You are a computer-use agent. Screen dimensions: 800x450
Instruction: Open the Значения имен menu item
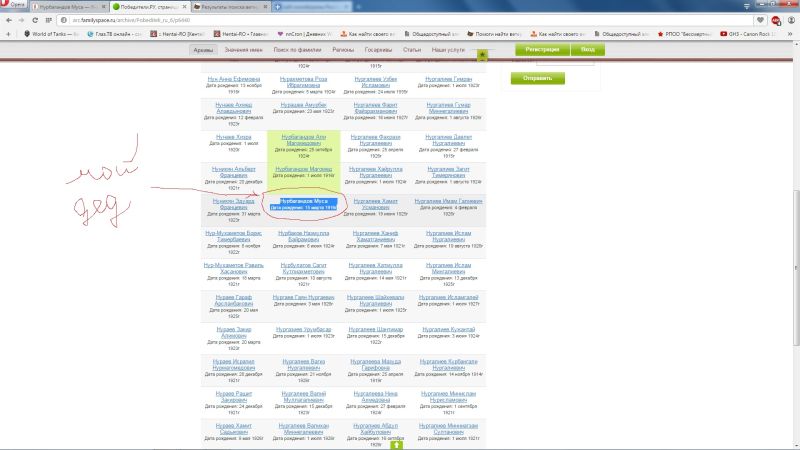click(243, 50)
